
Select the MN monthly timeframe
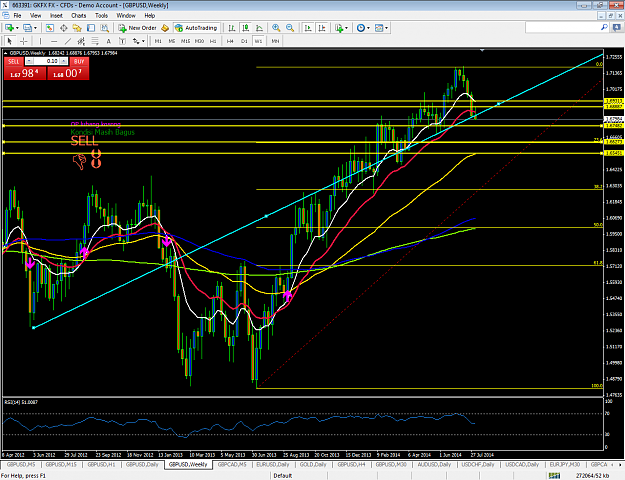tap(275, 41)
